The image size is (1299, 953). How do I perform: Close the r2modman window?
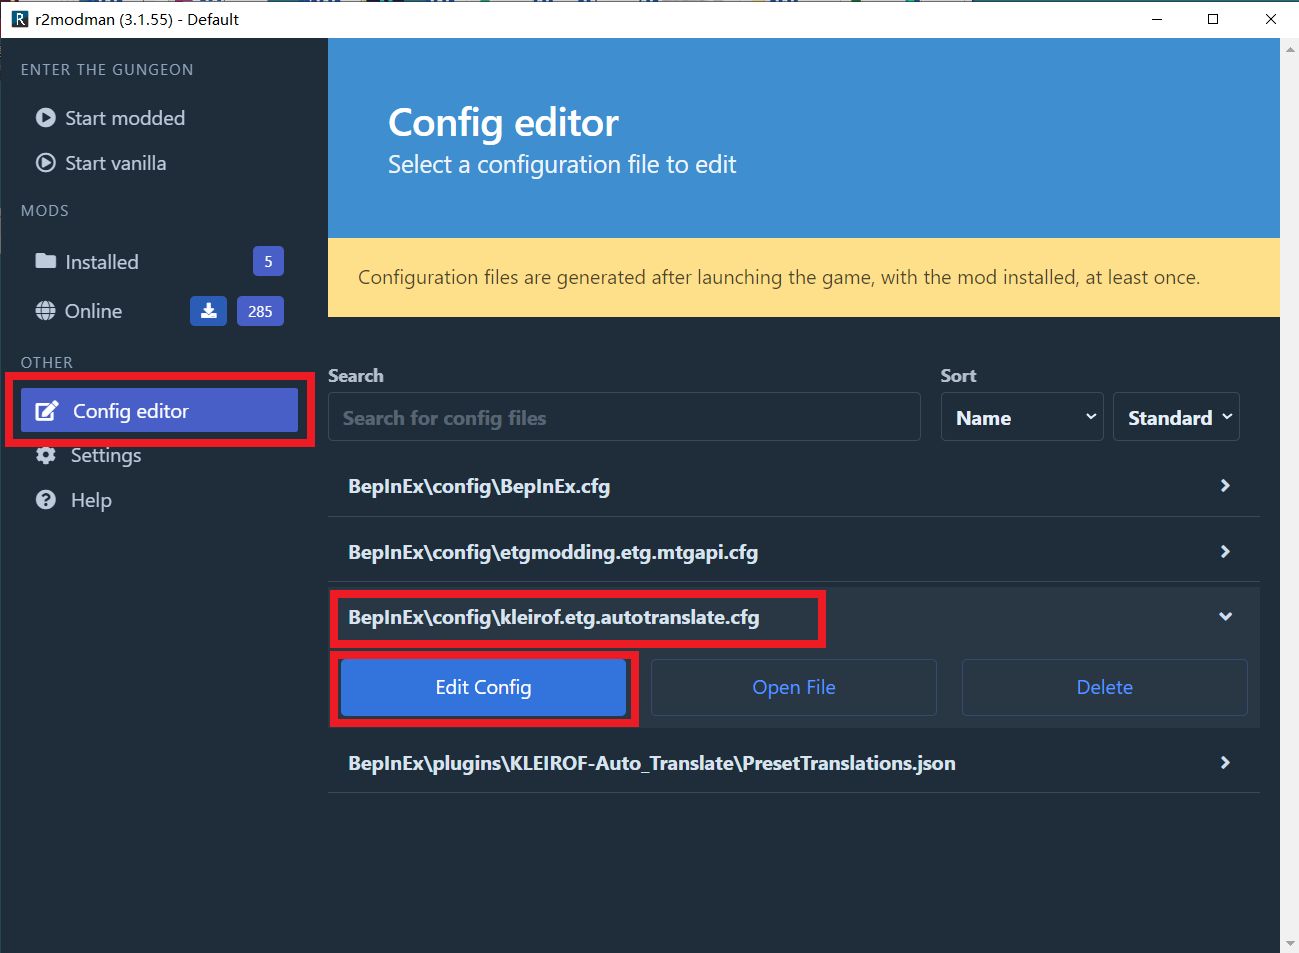(x=1270, y=19)
